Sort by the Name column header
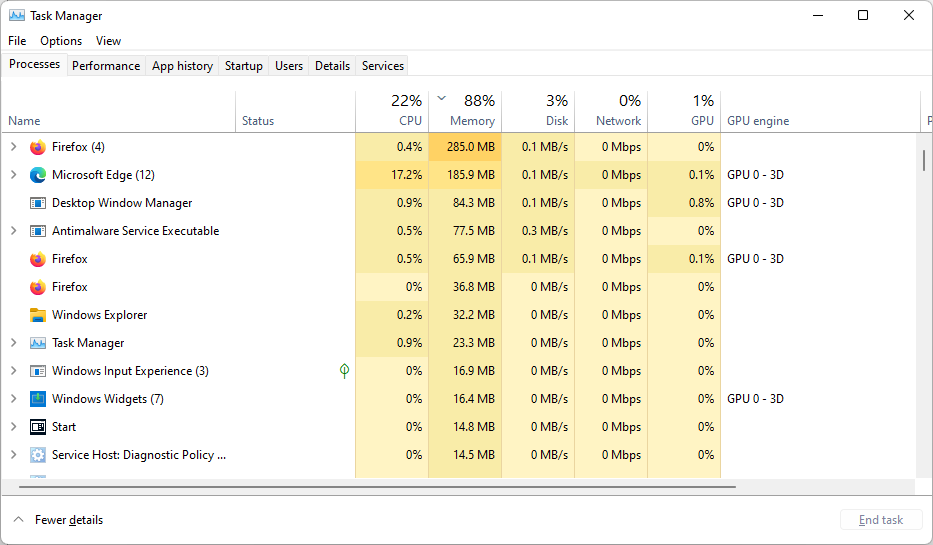 119,111
